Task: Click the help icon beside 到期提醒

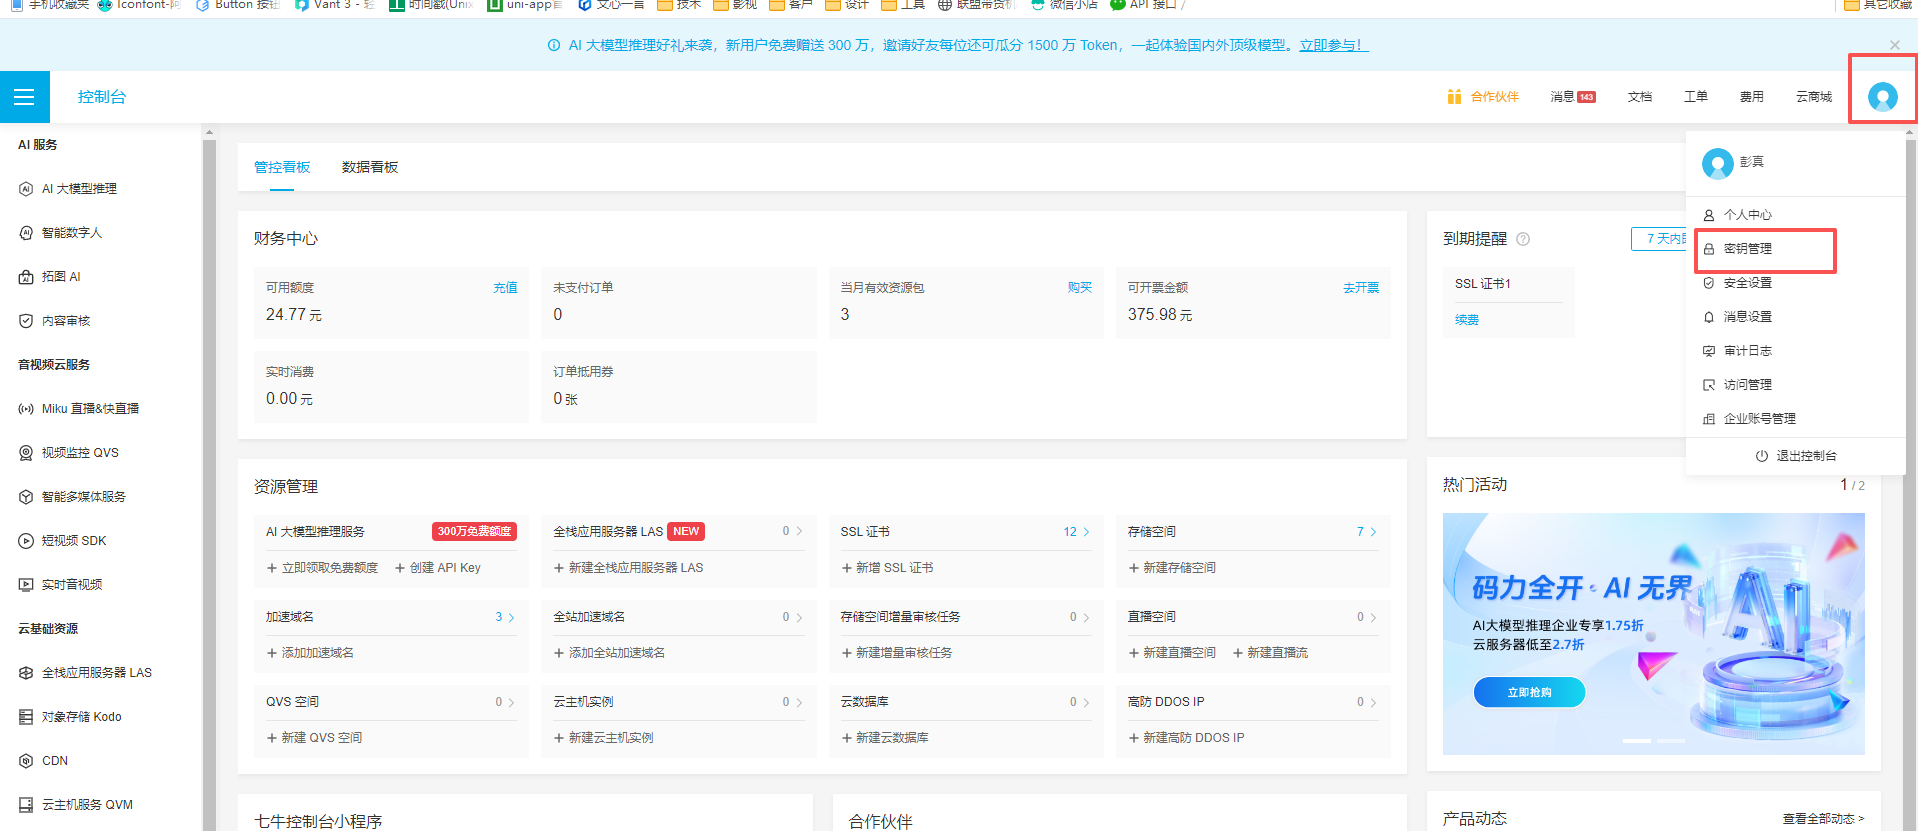Action: (1523, 239)
